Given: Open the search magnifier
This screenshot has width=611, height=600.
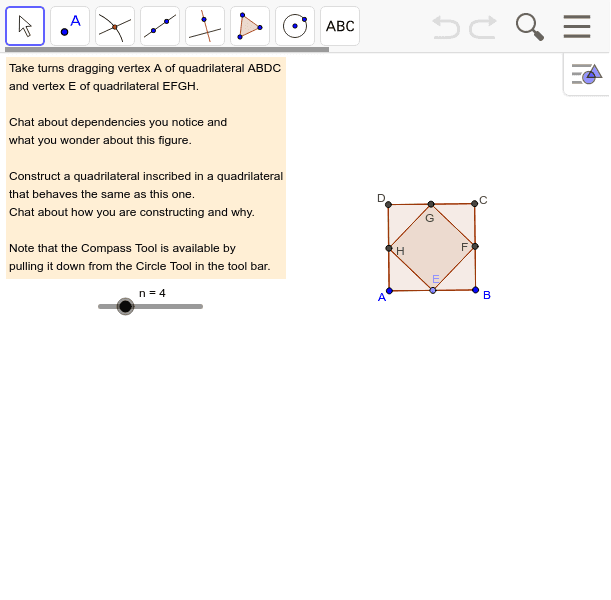Looking at the screenshot, I should [x=530, y=27].
